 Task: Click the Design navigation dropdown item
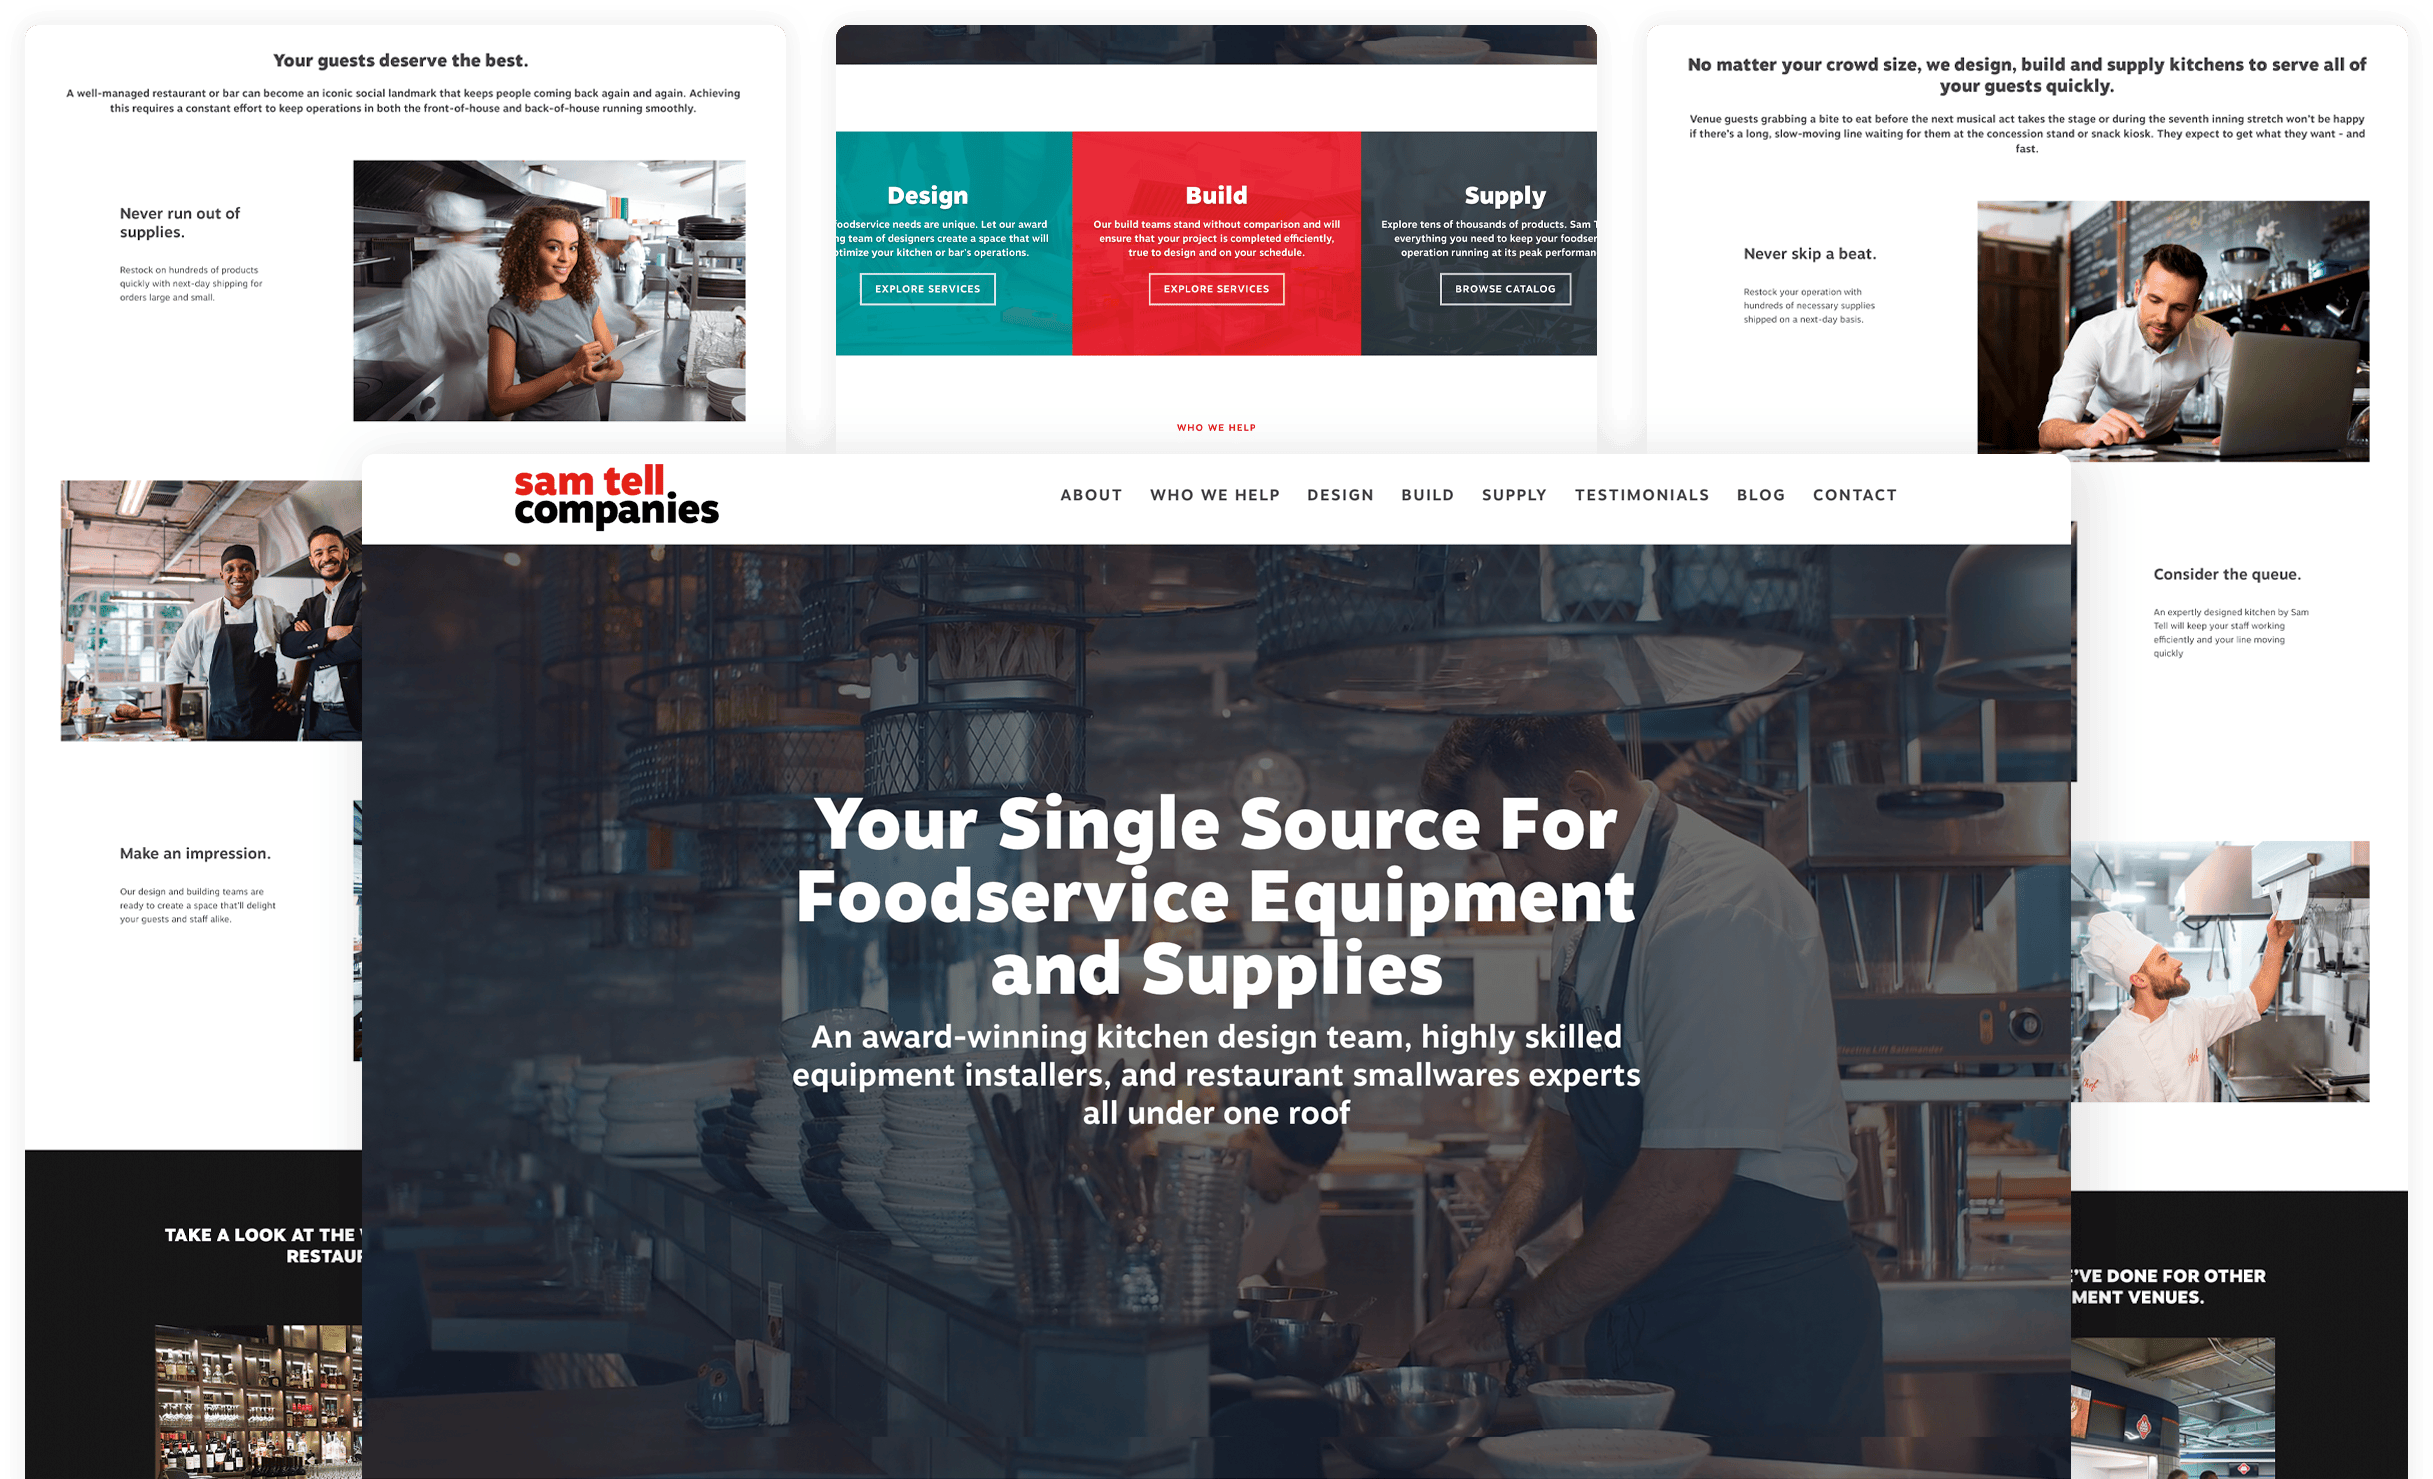tap(1340, 495)
